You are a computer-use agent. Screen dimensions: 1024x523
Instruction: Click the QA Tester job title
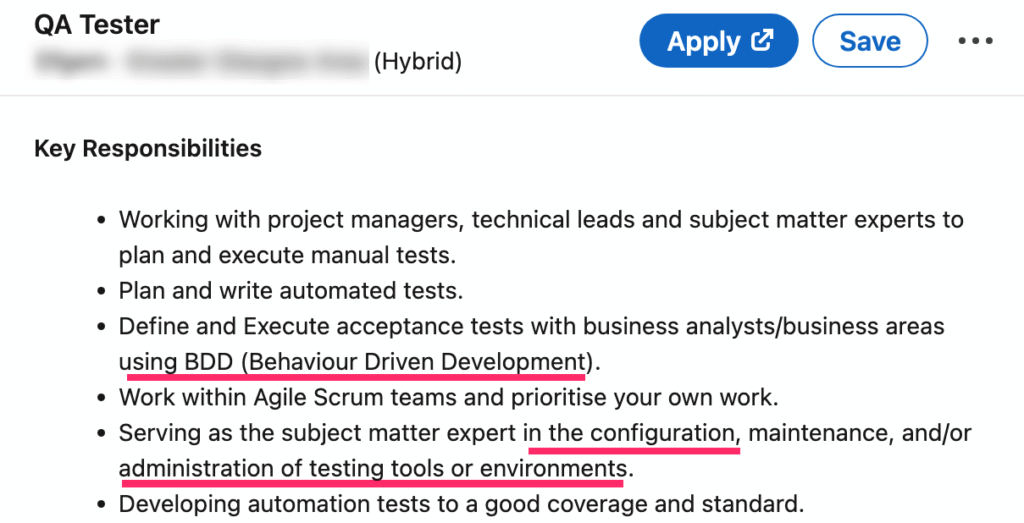97,24
